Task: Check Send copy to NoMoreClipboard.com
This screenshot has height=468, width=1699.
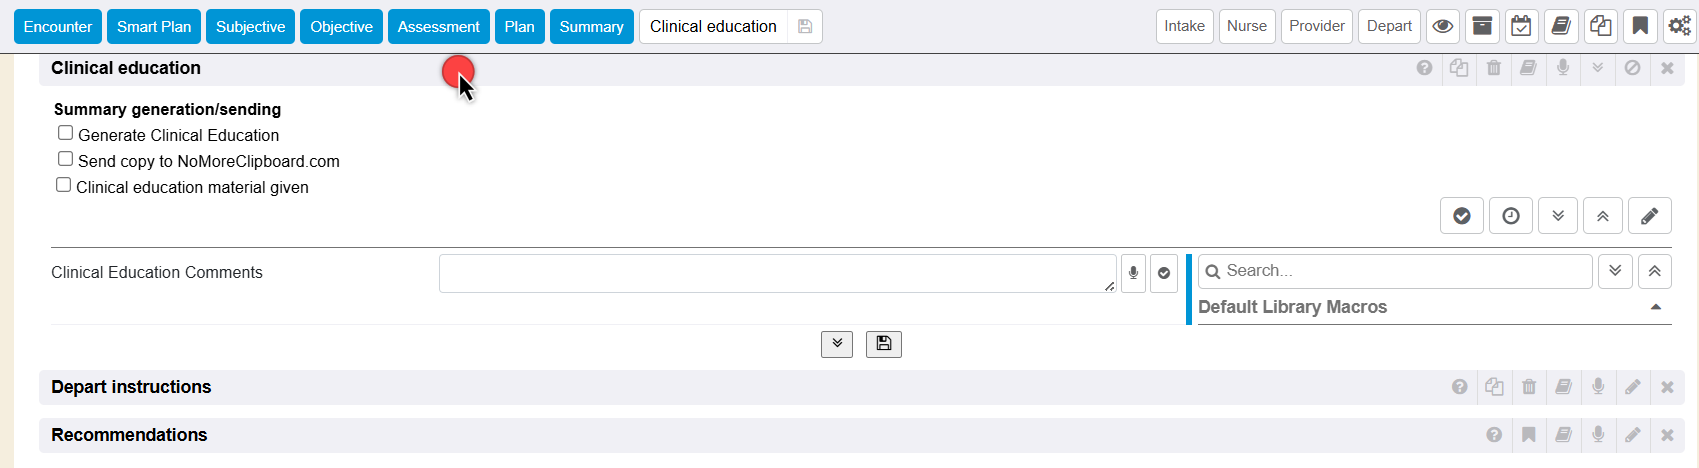Action: pos(66,159)
